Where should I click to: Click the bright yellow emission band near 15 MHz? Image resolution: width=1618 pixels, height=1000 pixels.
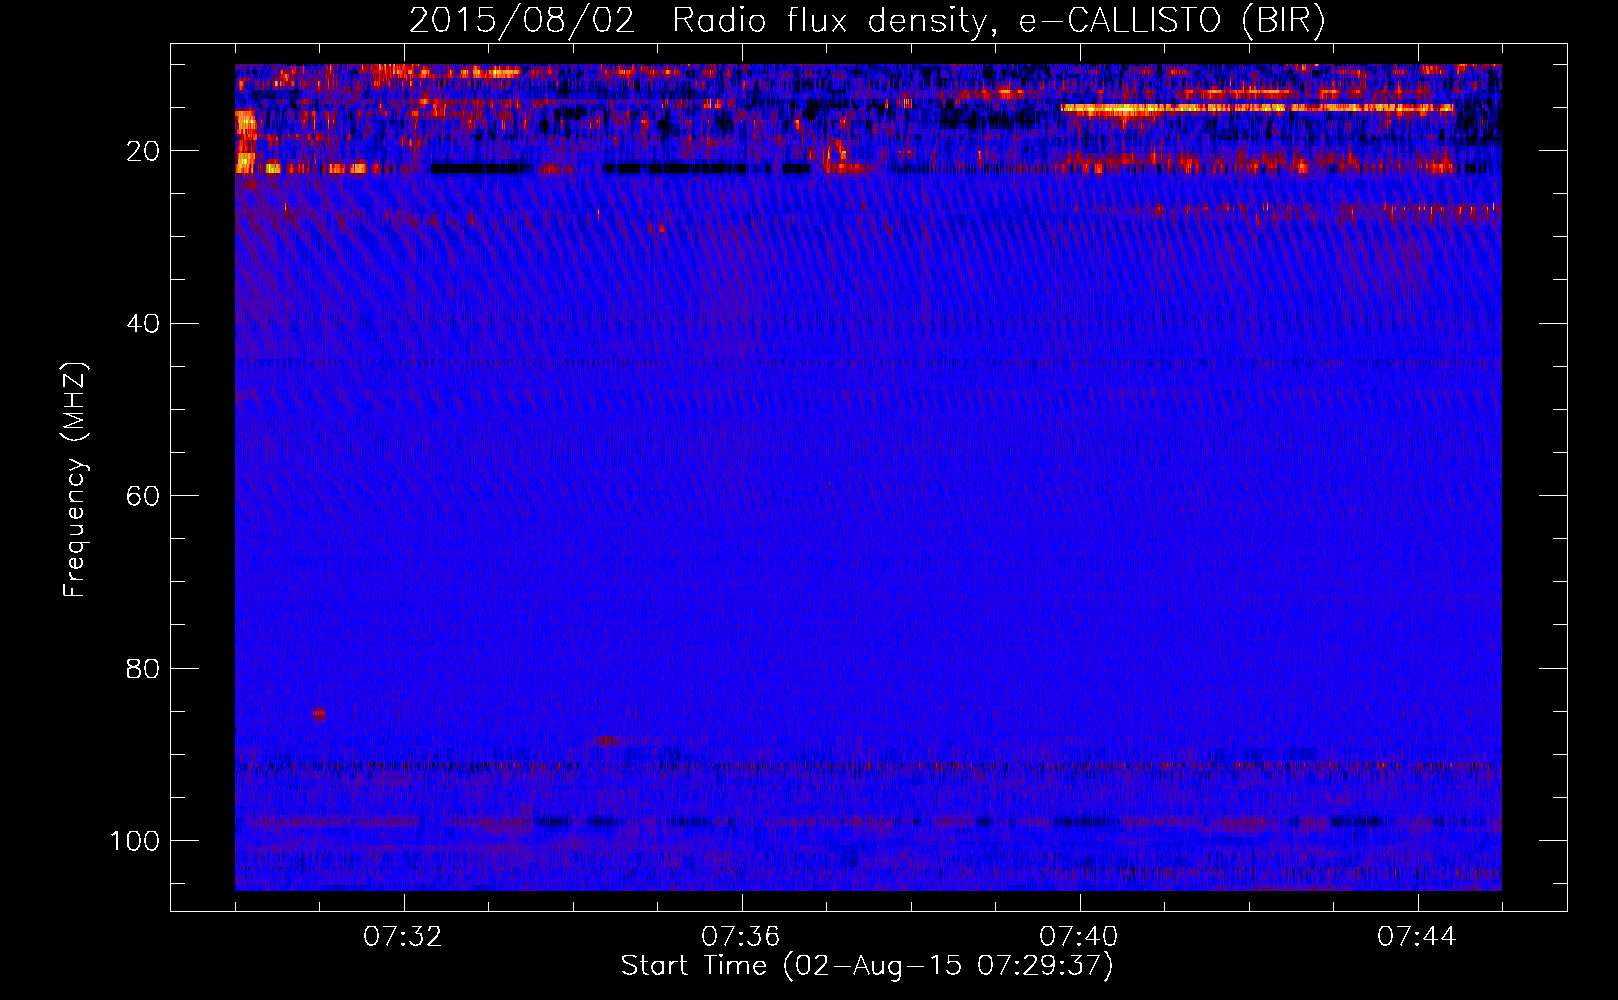click(1257, 108)
